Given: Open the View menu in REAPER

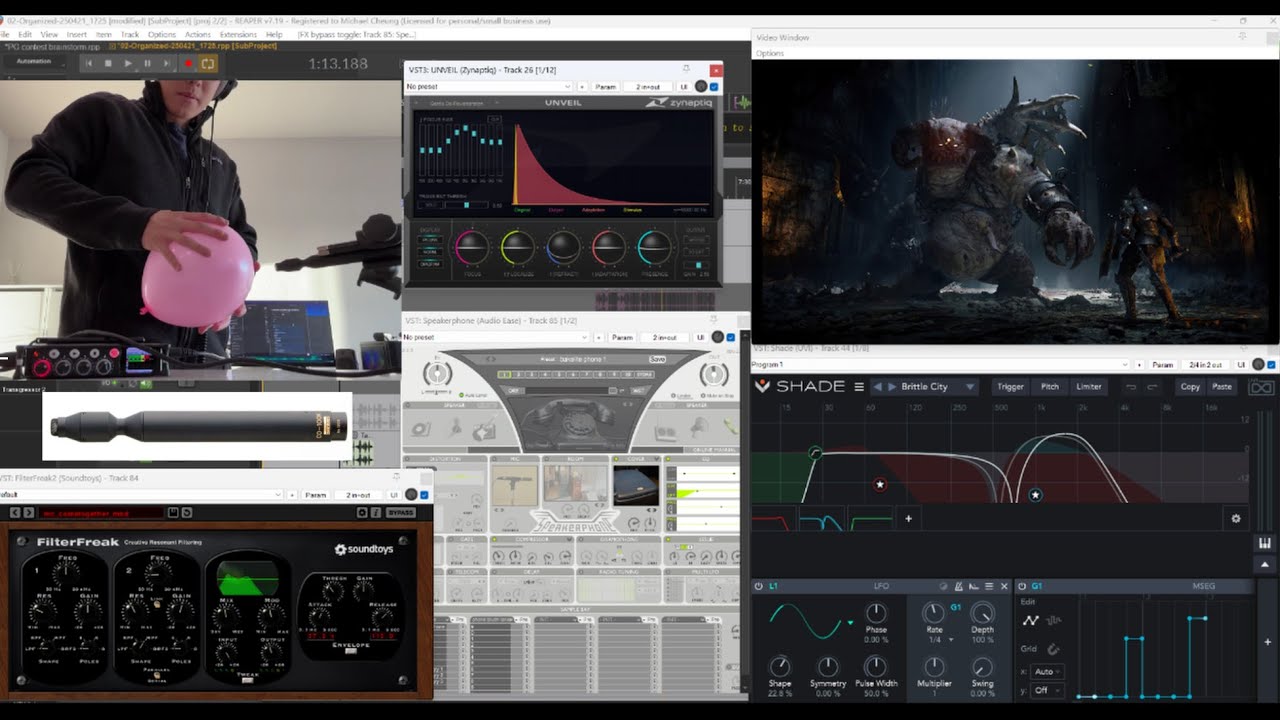Looking at the screenshot, I should point(49,34).
